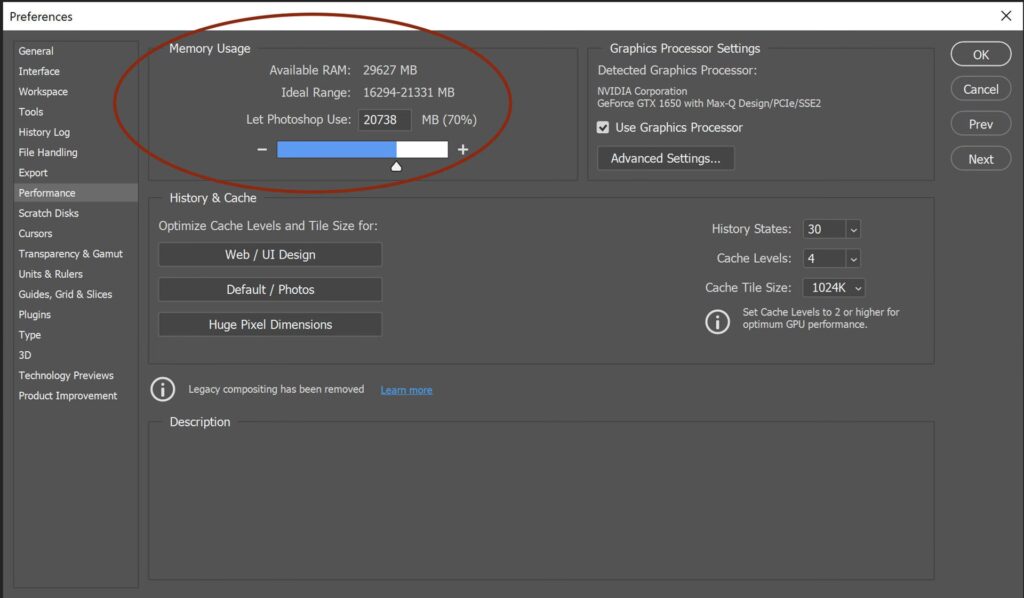
Task: Select the Scratch Disks category
Action: (x=48, y=213)
